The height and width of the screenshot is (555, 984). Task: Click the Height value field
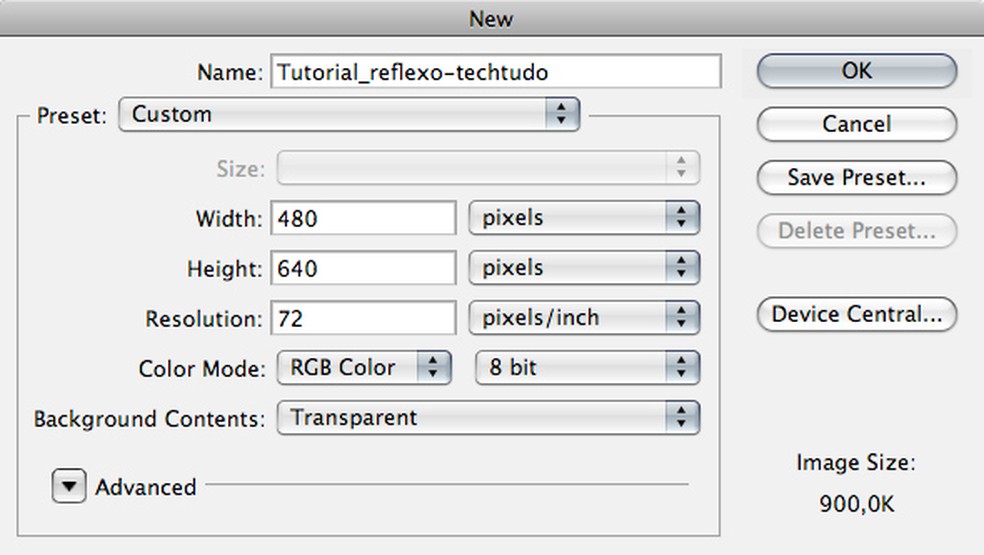click(363, 268)
